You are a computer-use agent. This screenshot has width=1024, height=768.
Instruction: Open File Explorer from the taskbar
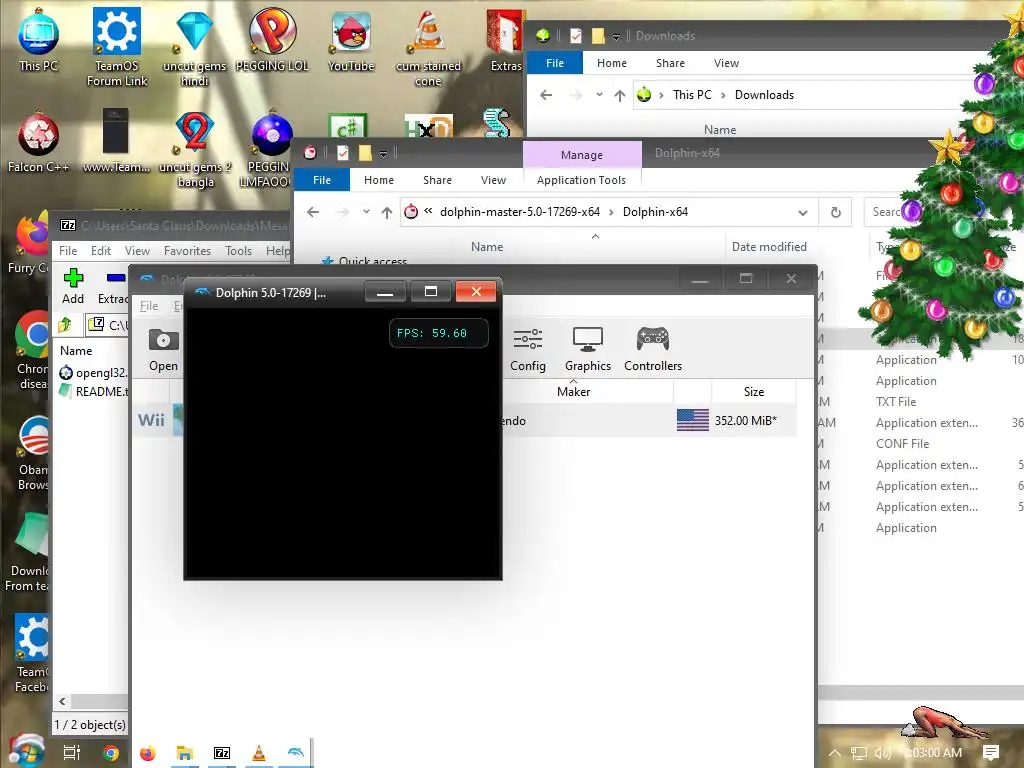tap(185, 753)
